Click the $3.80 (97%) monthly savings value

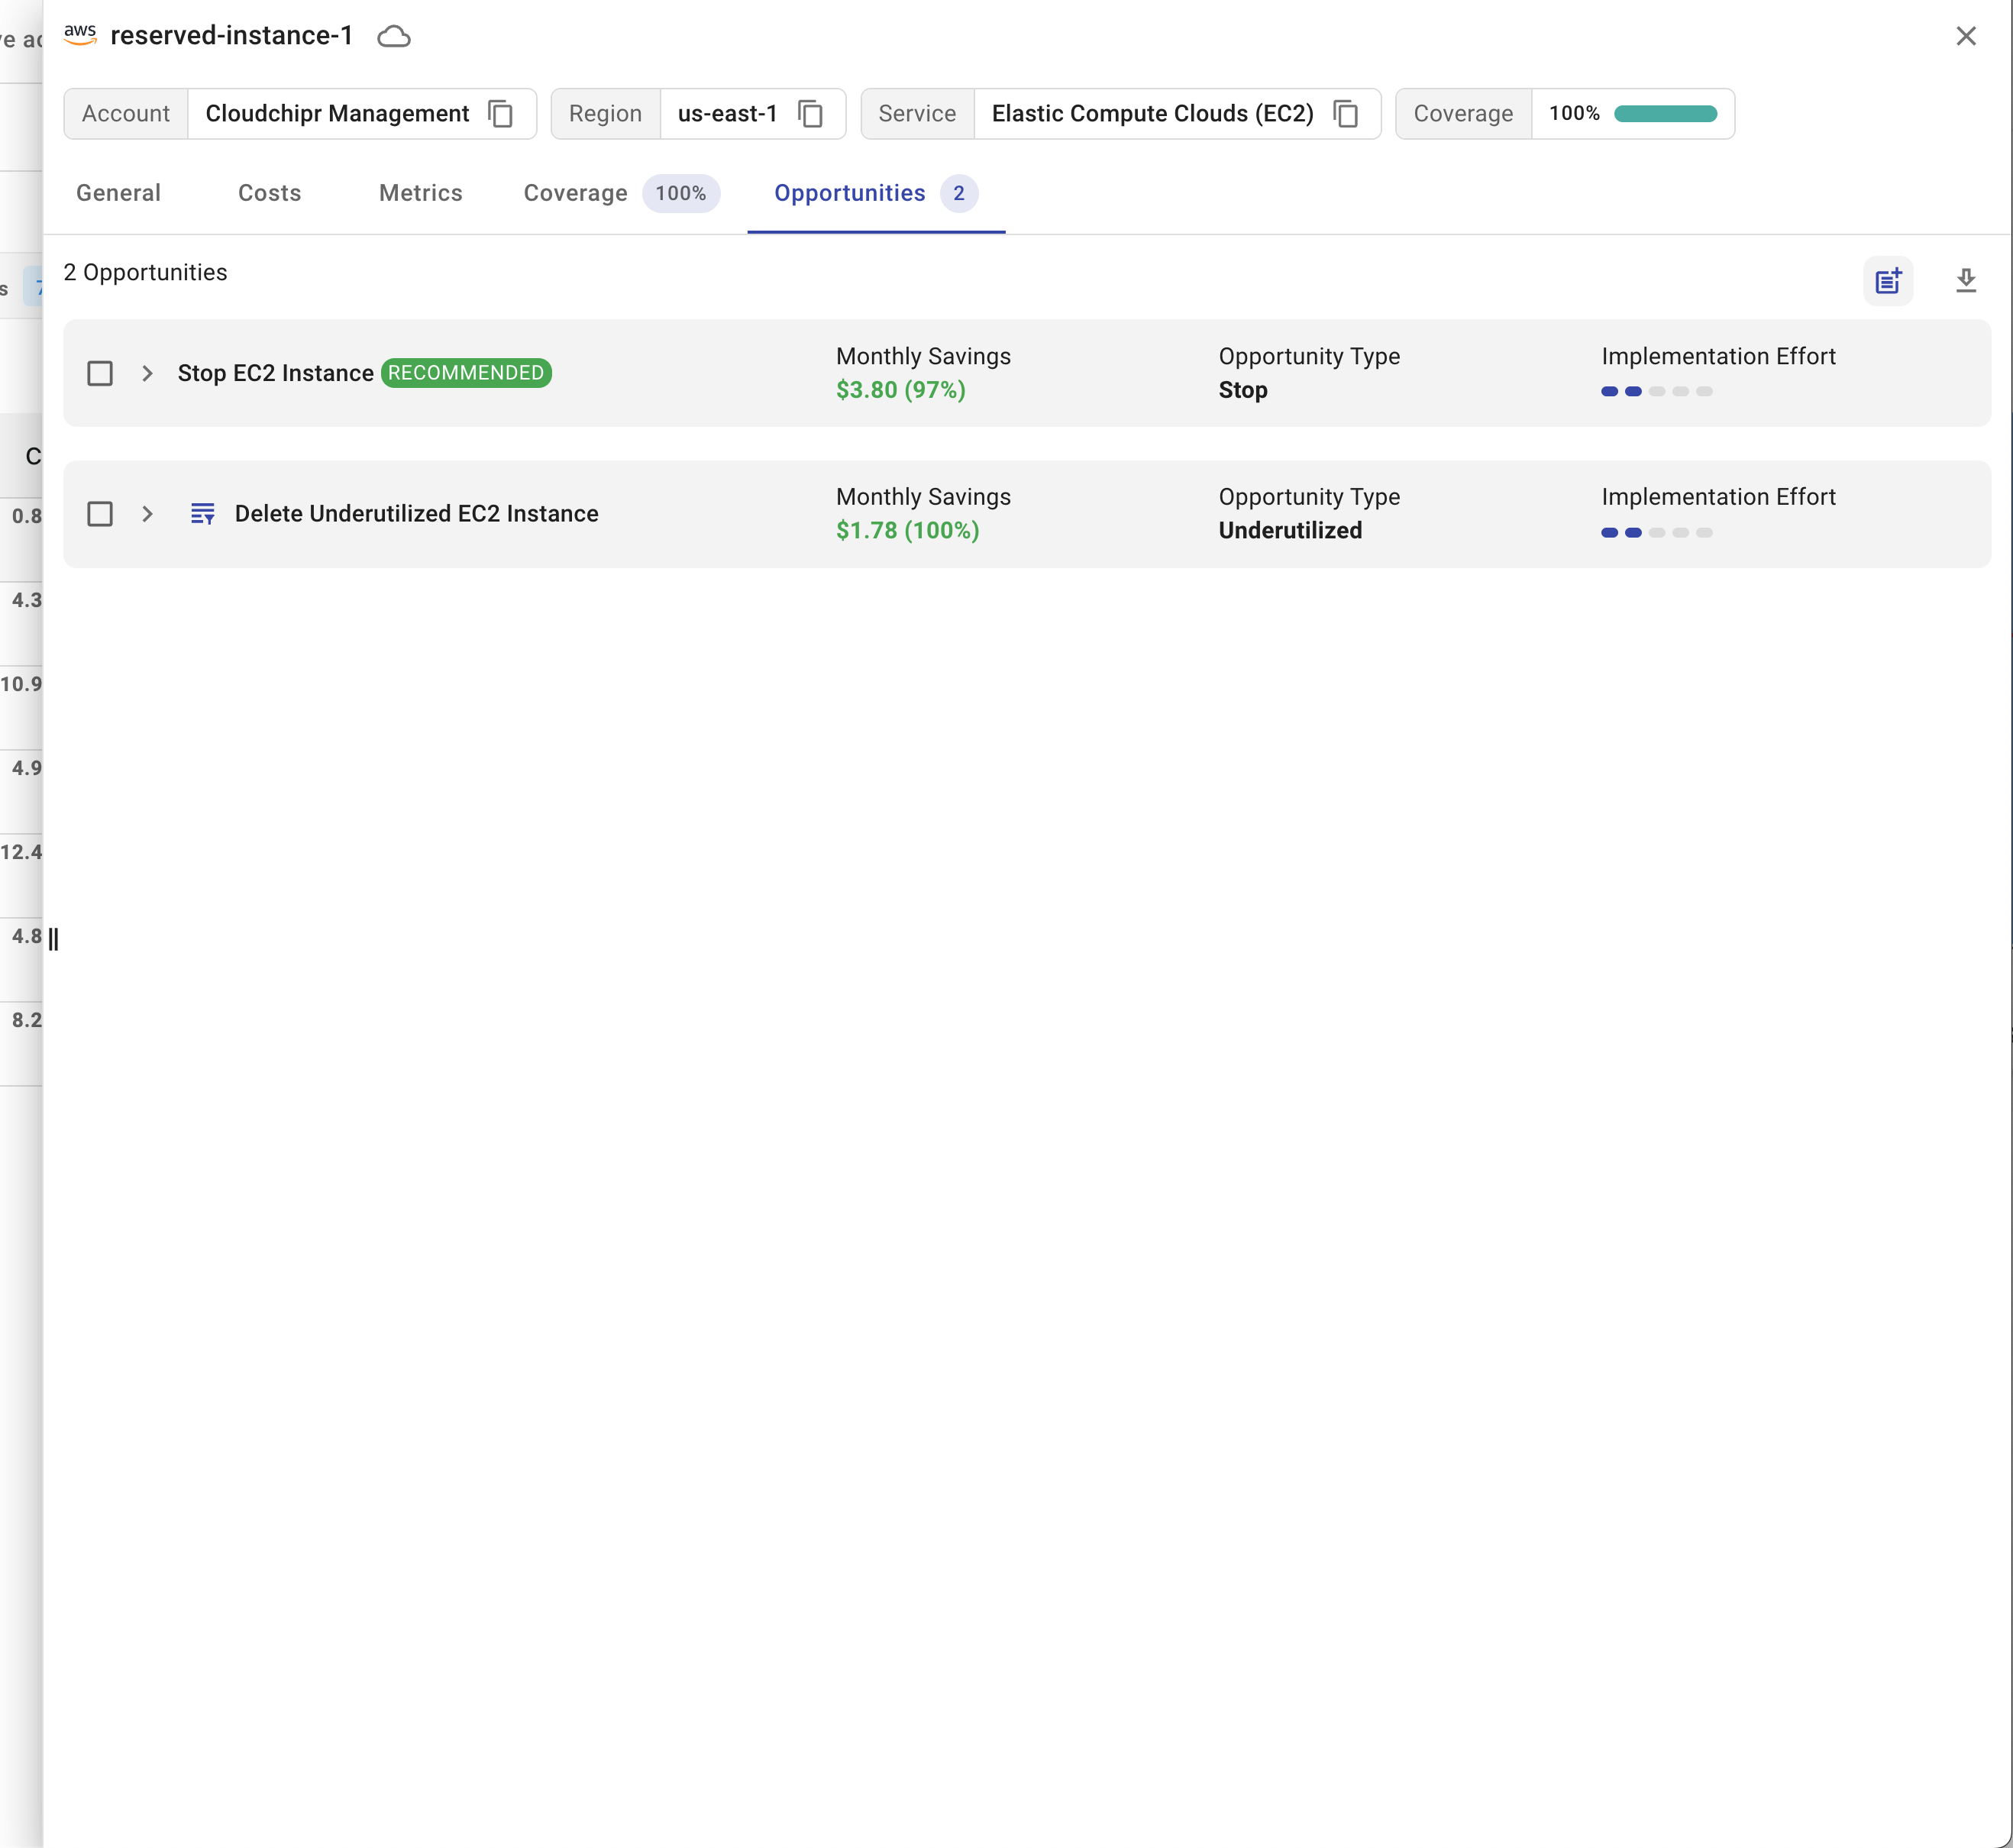tap(900, 390)
